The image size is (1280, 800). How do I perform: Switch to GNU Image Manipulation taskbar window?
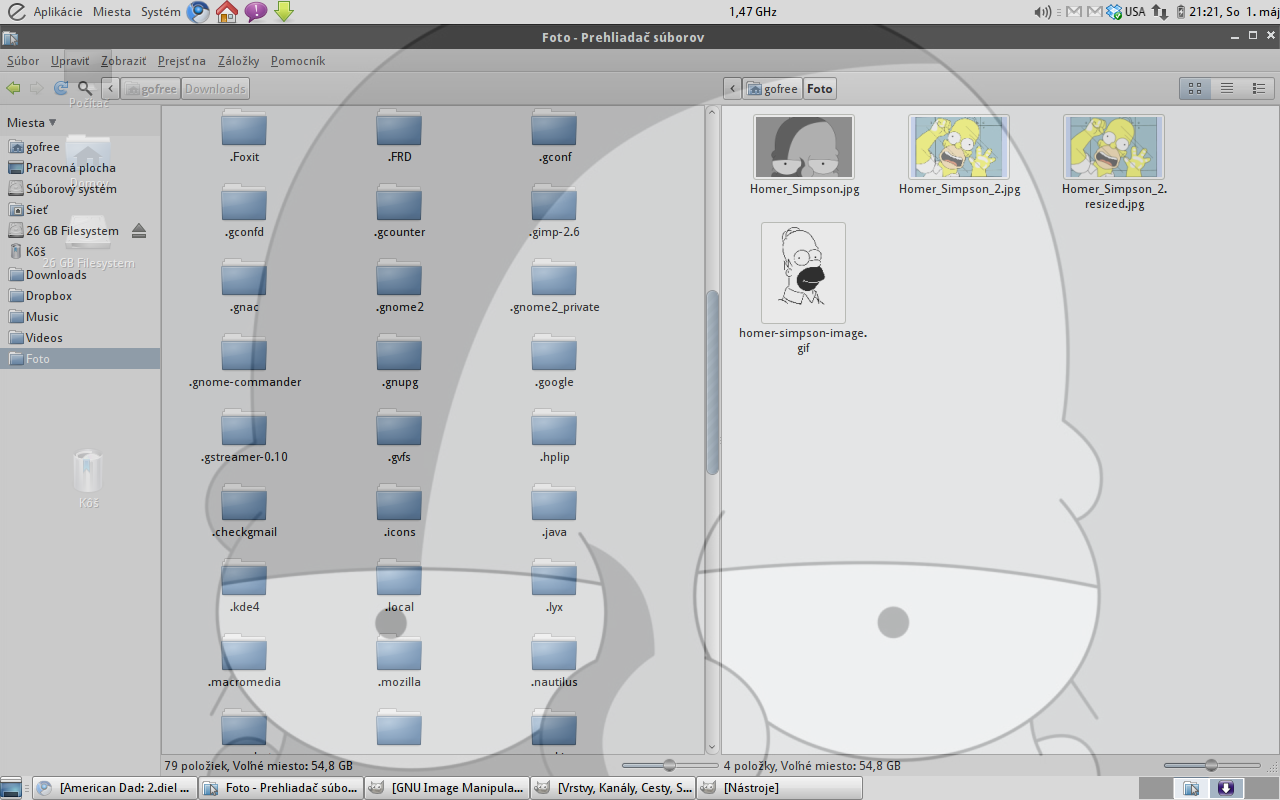click(x=448, y=788)
